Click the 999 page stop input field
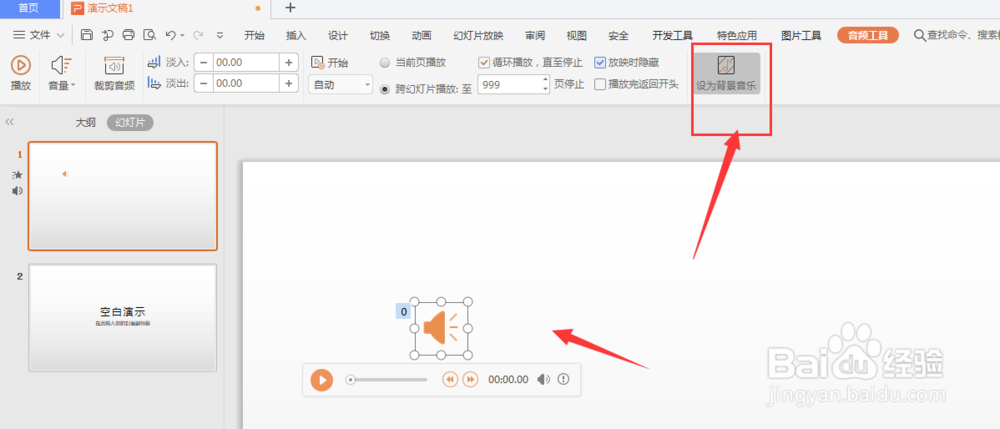Viewport: 1000px width, 429px height. pos(510,84)
